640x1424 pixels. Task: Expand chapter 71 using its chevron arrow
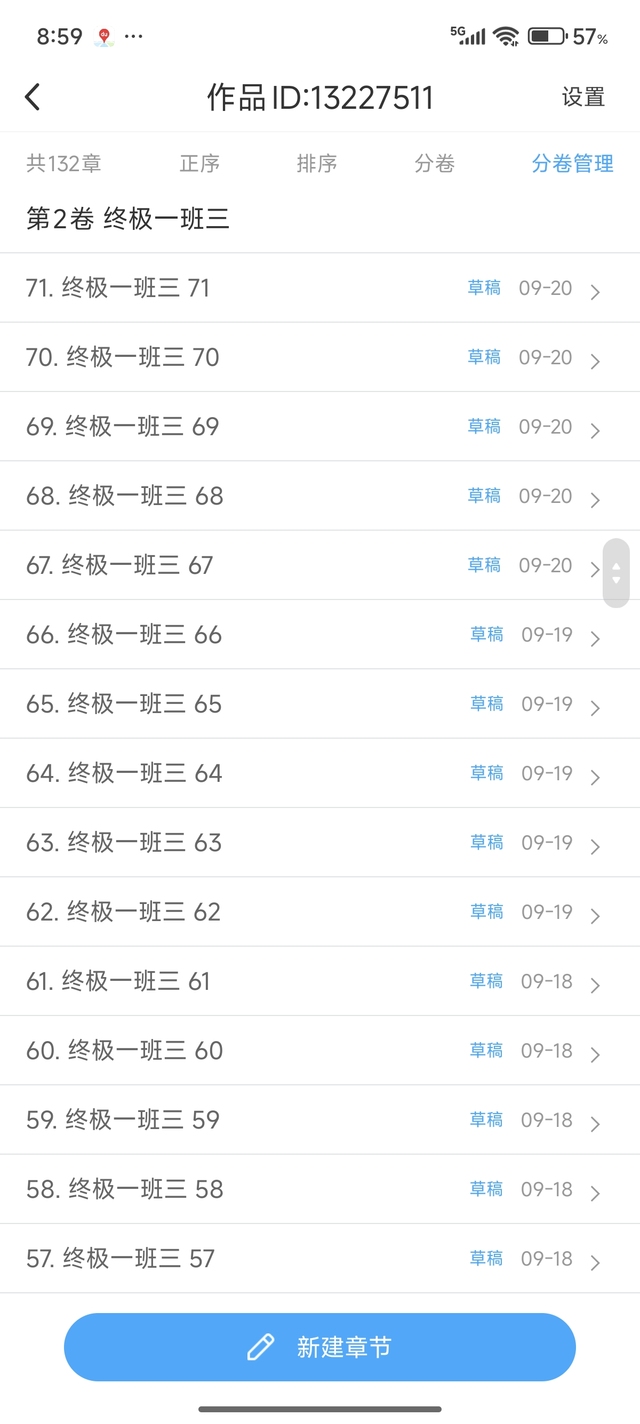click(595, 292)
